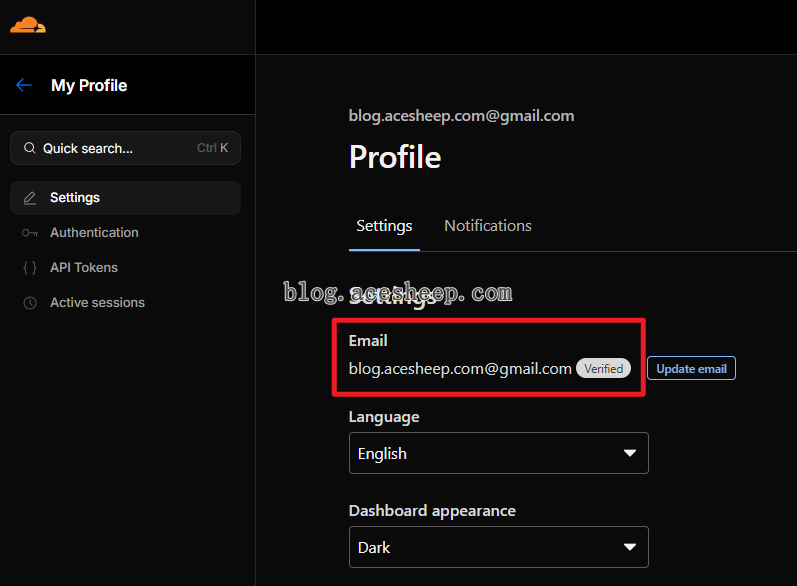Click the arrow on the Dark dropdown

[x=630, y=547]
